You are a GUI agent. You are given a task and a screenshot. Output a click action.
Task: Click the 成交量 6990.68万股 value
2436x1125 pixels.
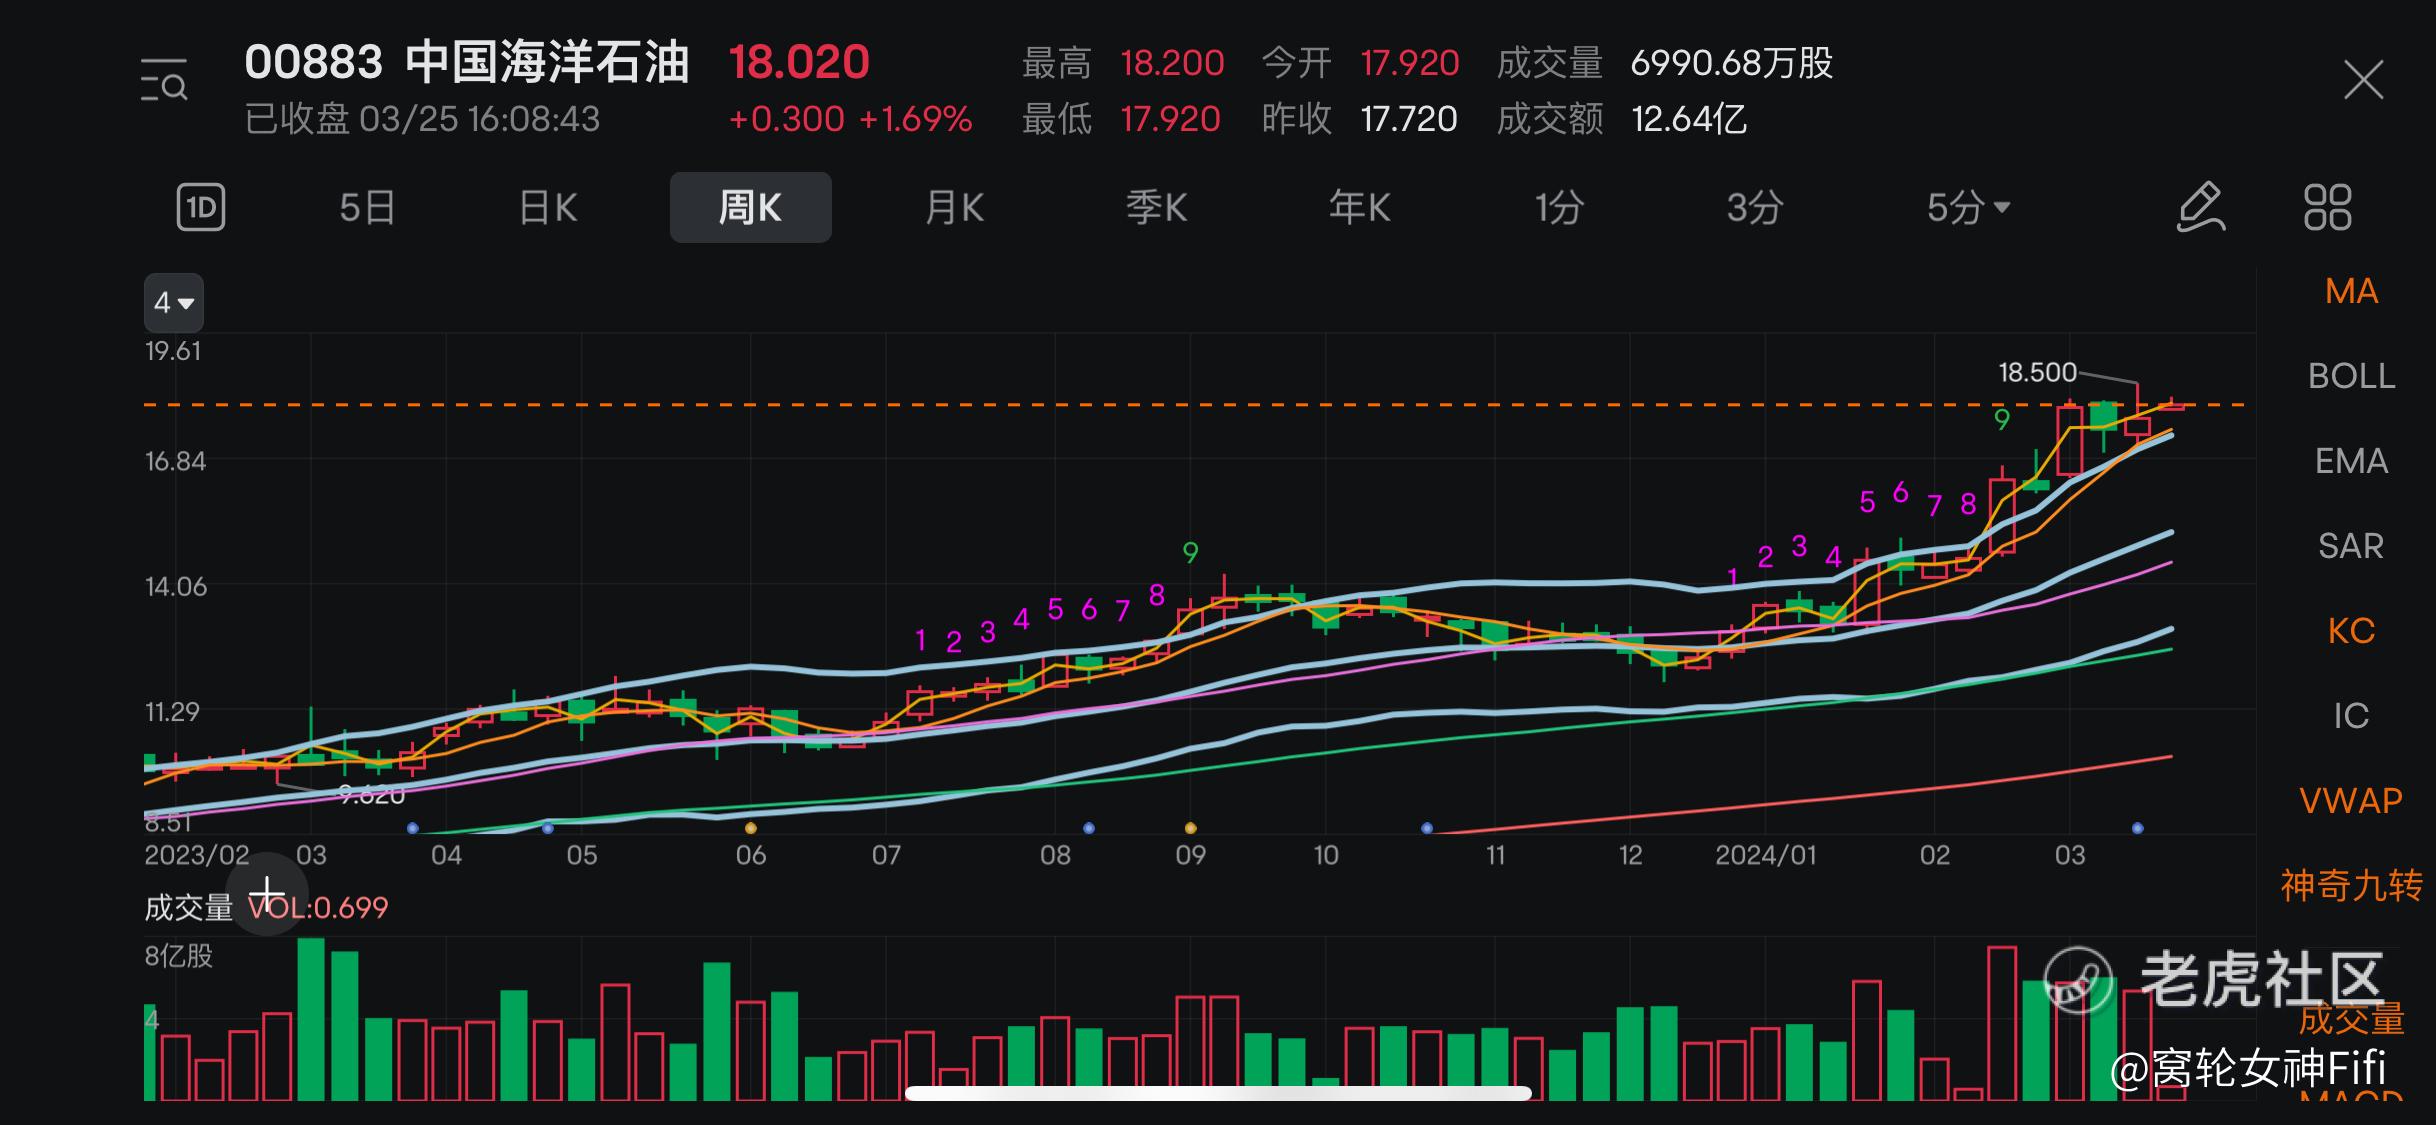tap(1732, 63)
